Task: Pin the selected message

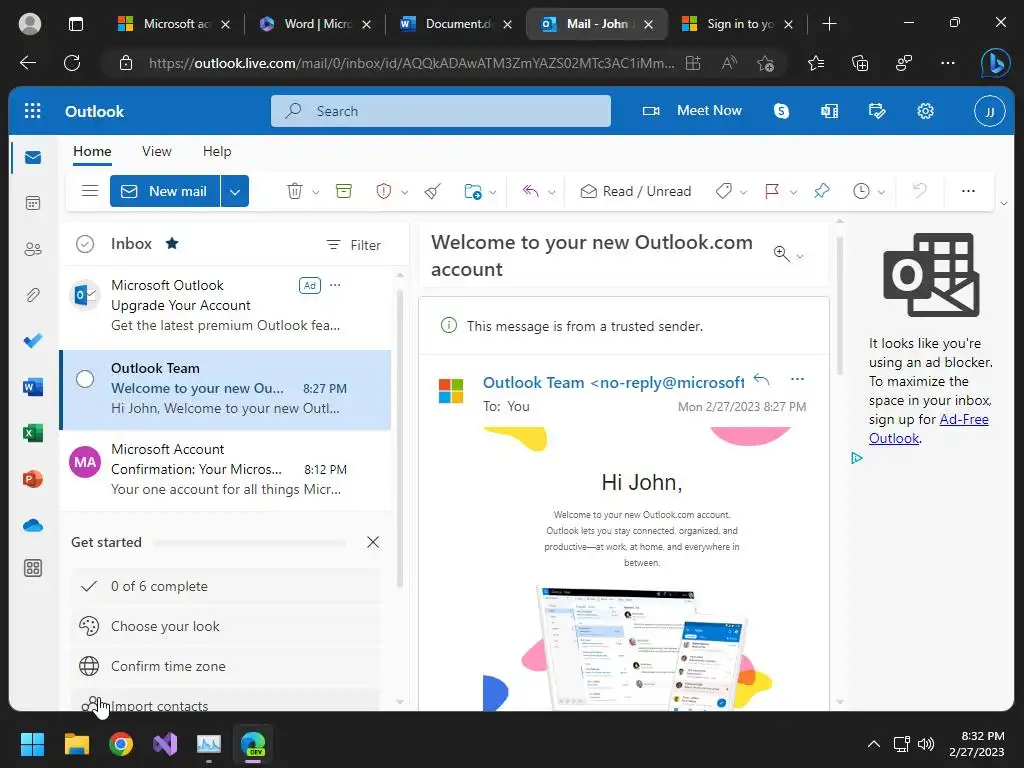Action: (x=822, y=191)
